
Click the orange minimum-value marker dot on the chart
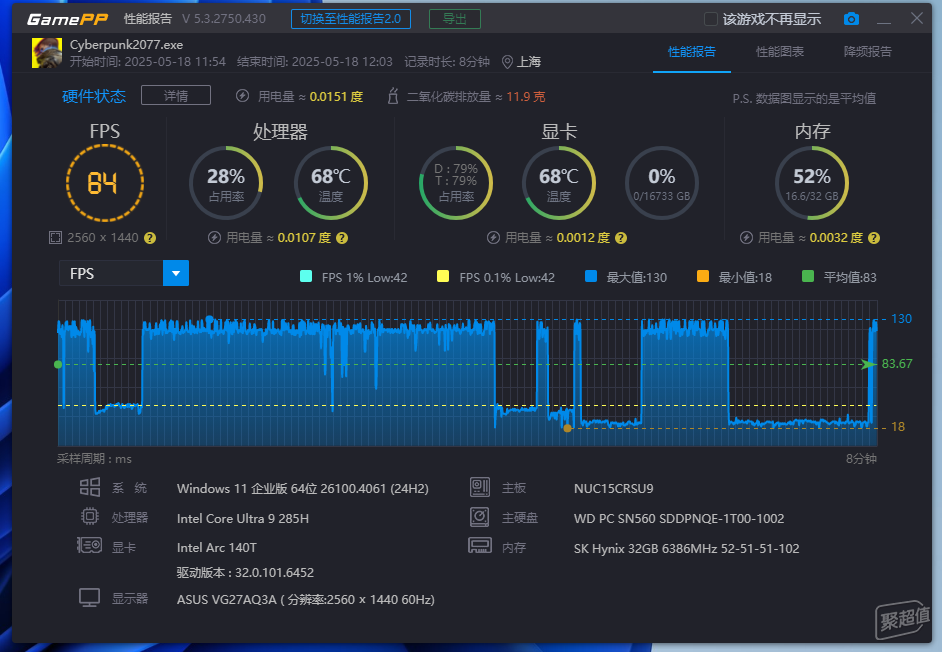(x=567, y=428)
